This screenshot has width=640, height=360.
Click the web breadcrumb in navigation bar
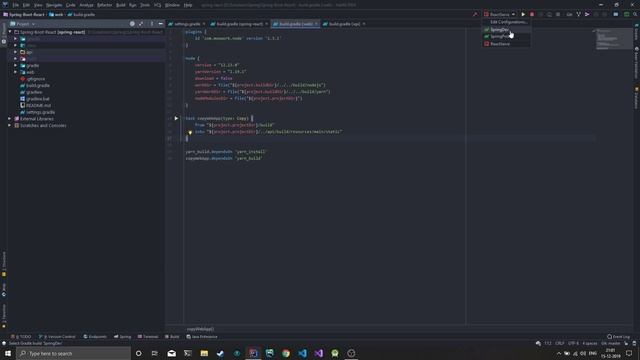[x=56, y=14]
